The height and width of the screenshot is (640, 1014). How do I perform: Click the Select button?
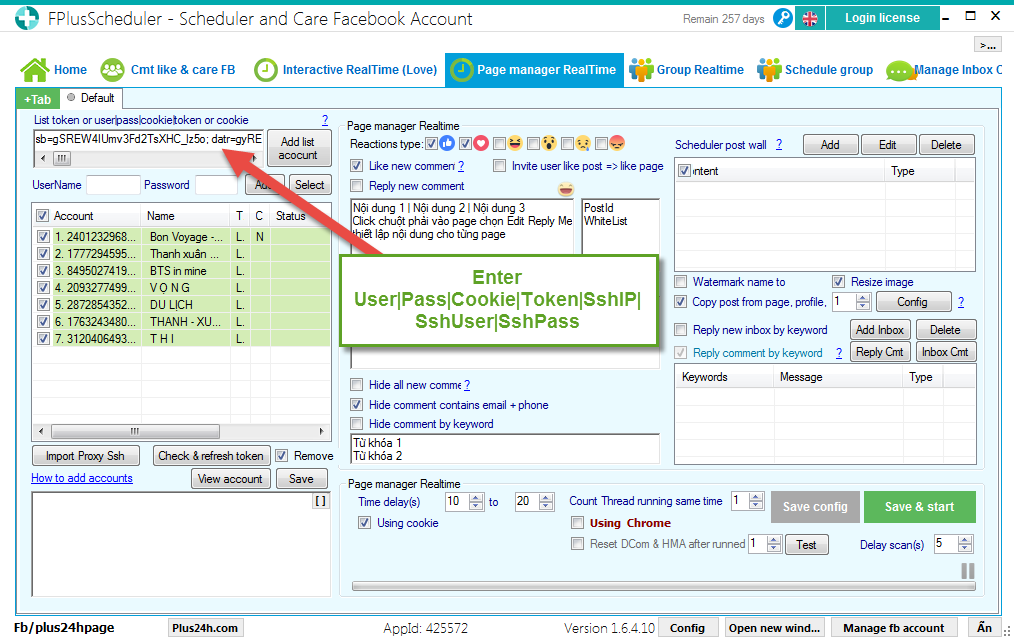click(310, 185)
